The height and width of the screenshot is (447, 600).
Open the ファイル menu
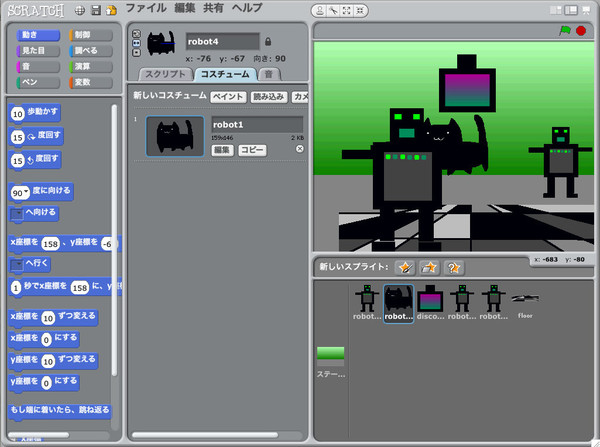tap(146, 8)
